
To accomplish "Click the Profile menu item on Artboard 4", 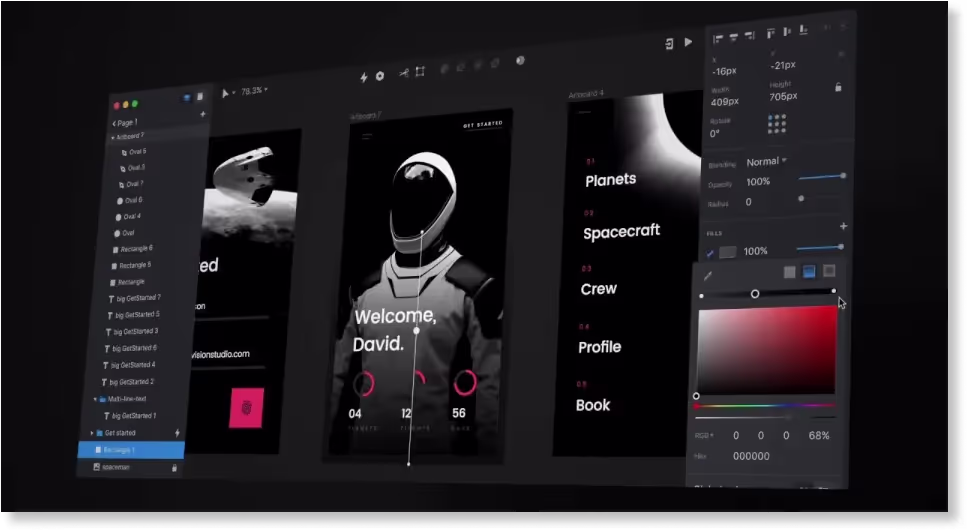I will pos(599,347).
